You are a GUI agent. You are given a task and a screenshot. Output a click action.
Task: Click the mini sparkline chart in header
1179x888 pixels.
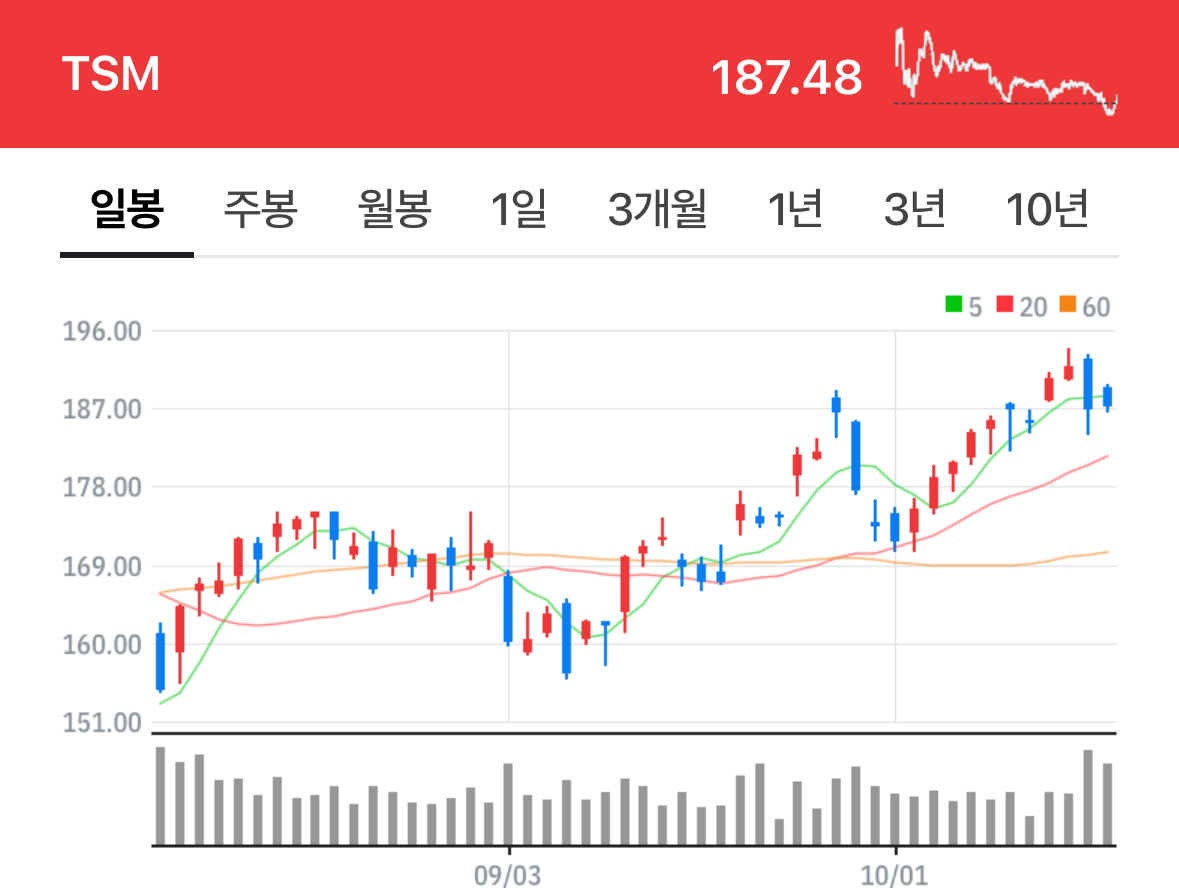pyautogui.click(x=1006, y=72)
